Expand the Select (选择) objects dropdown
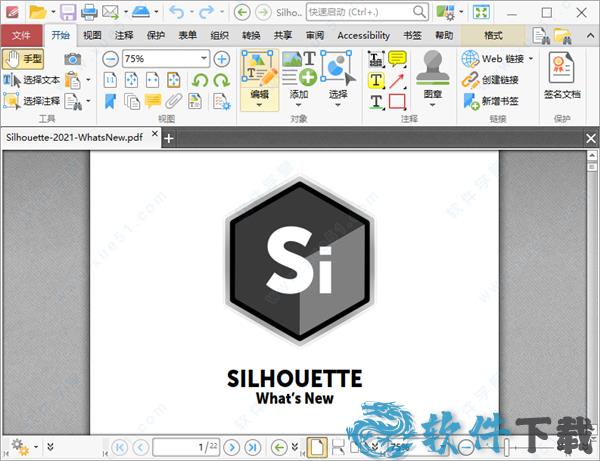 point(338,105)
